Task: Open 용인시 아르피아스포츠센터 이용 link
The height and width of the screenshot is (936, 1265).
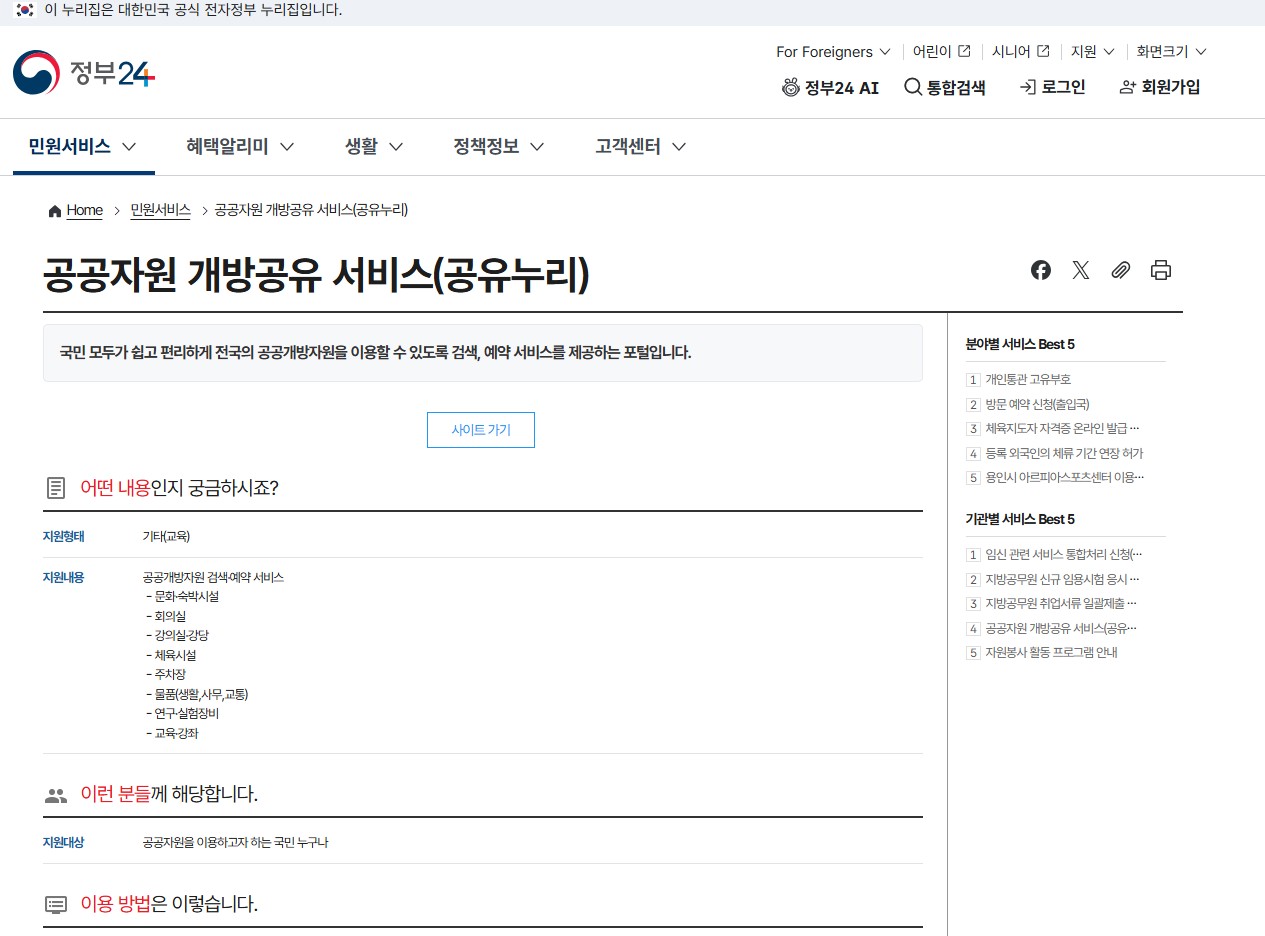Action: pos(1064,478)
